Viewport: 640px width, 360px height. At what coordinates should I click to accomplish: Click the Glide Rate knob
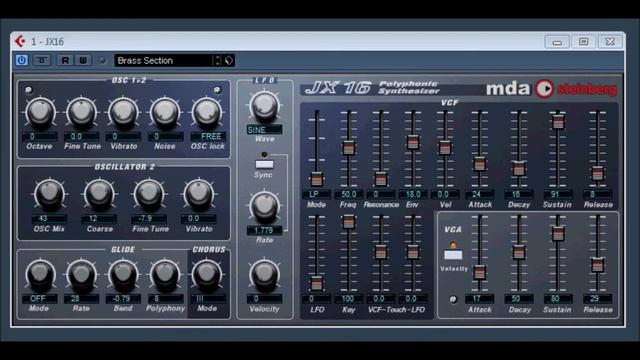click(x=82, y=275)
